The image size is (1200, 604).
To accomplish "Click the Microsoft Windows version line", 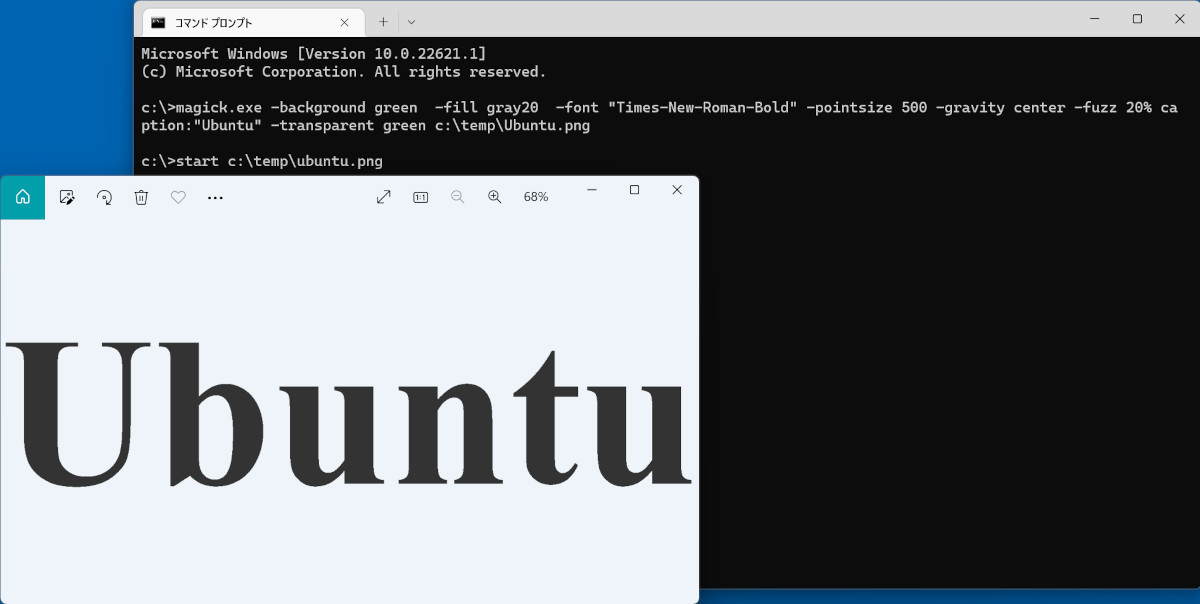I will point(314,53).
